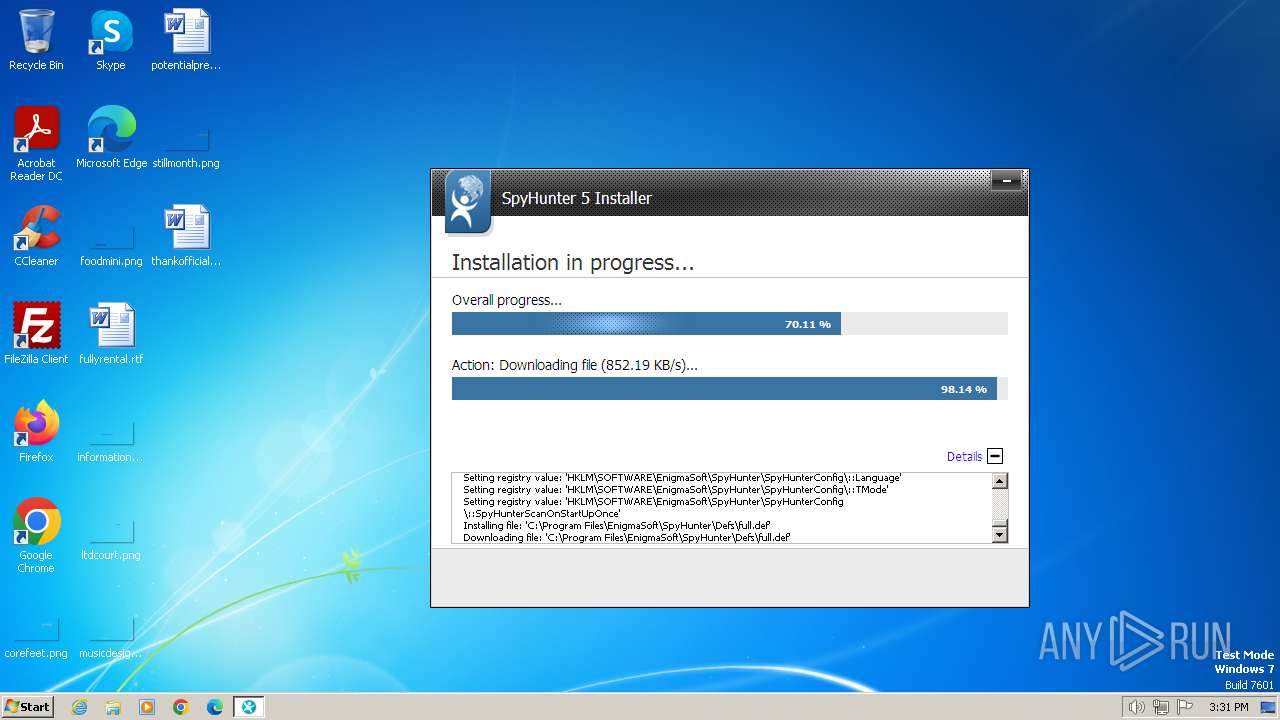Click the Overall progress bar
Viewport: 1280px width, 720px height.
tap(730, 324)
